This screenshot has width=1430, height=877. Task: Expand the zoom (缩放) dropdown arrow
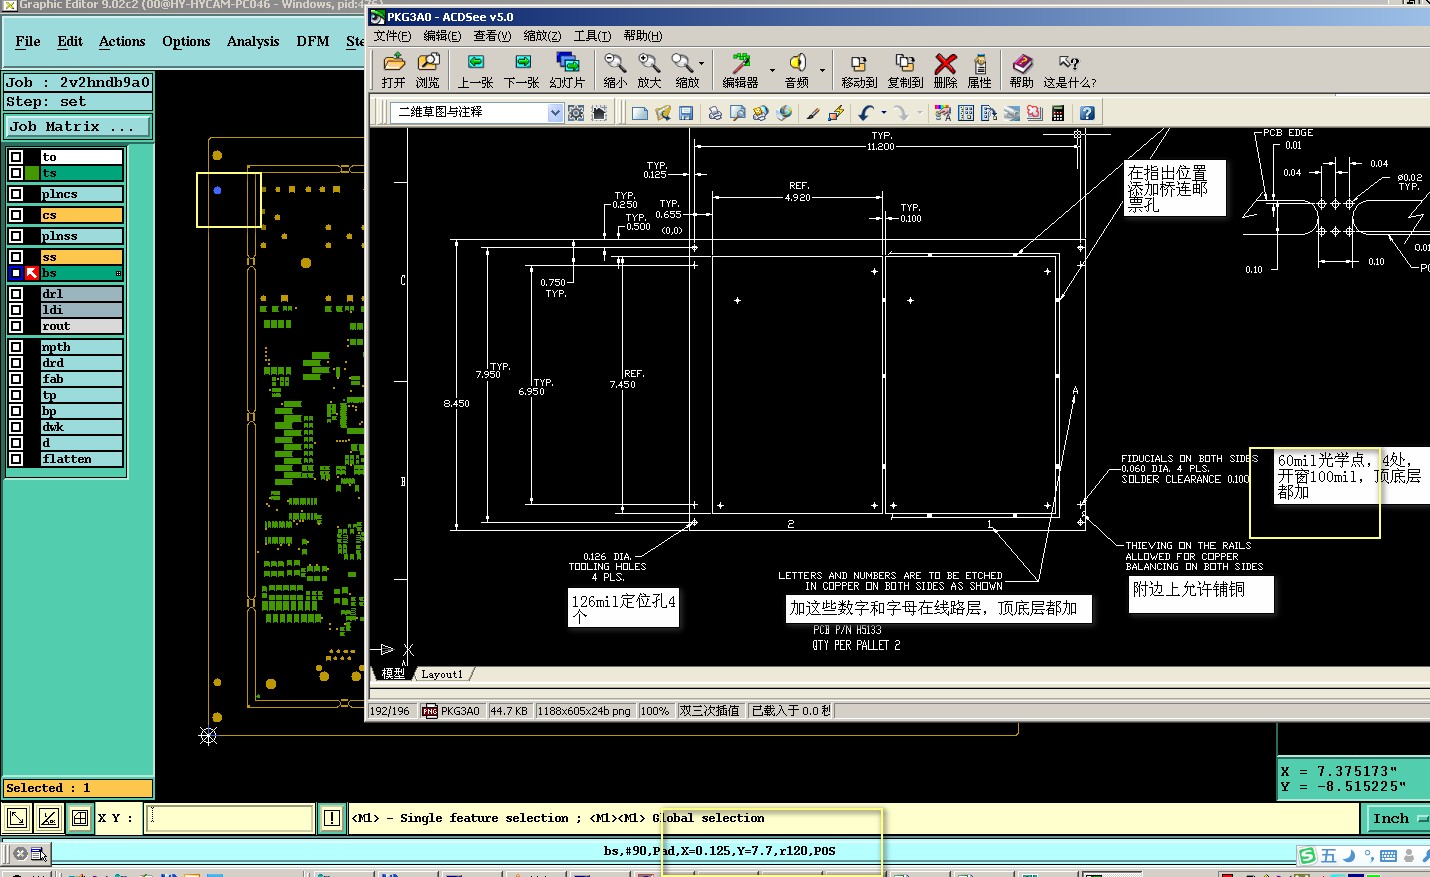point(702,63)
